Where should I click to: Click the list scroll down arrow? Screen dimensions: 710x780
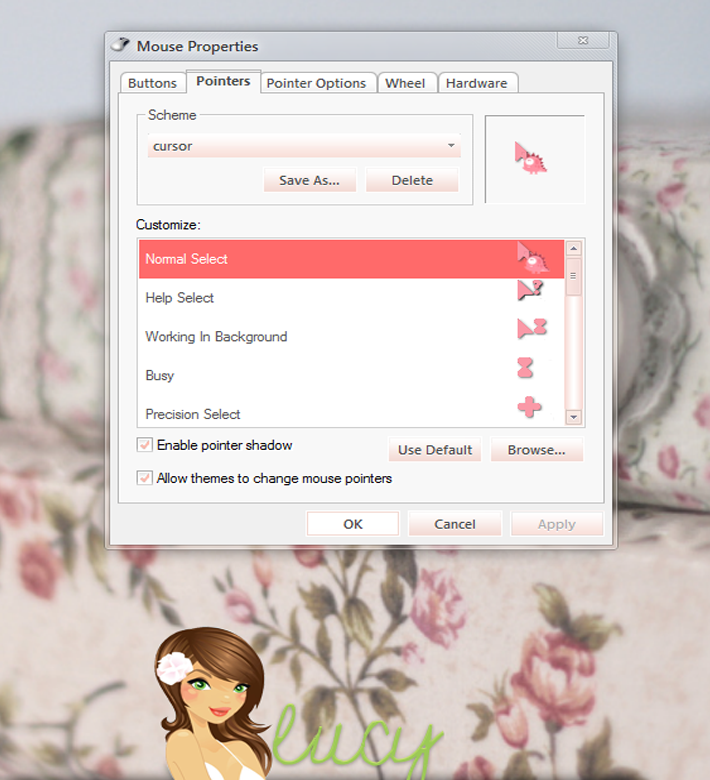[574, 417]
